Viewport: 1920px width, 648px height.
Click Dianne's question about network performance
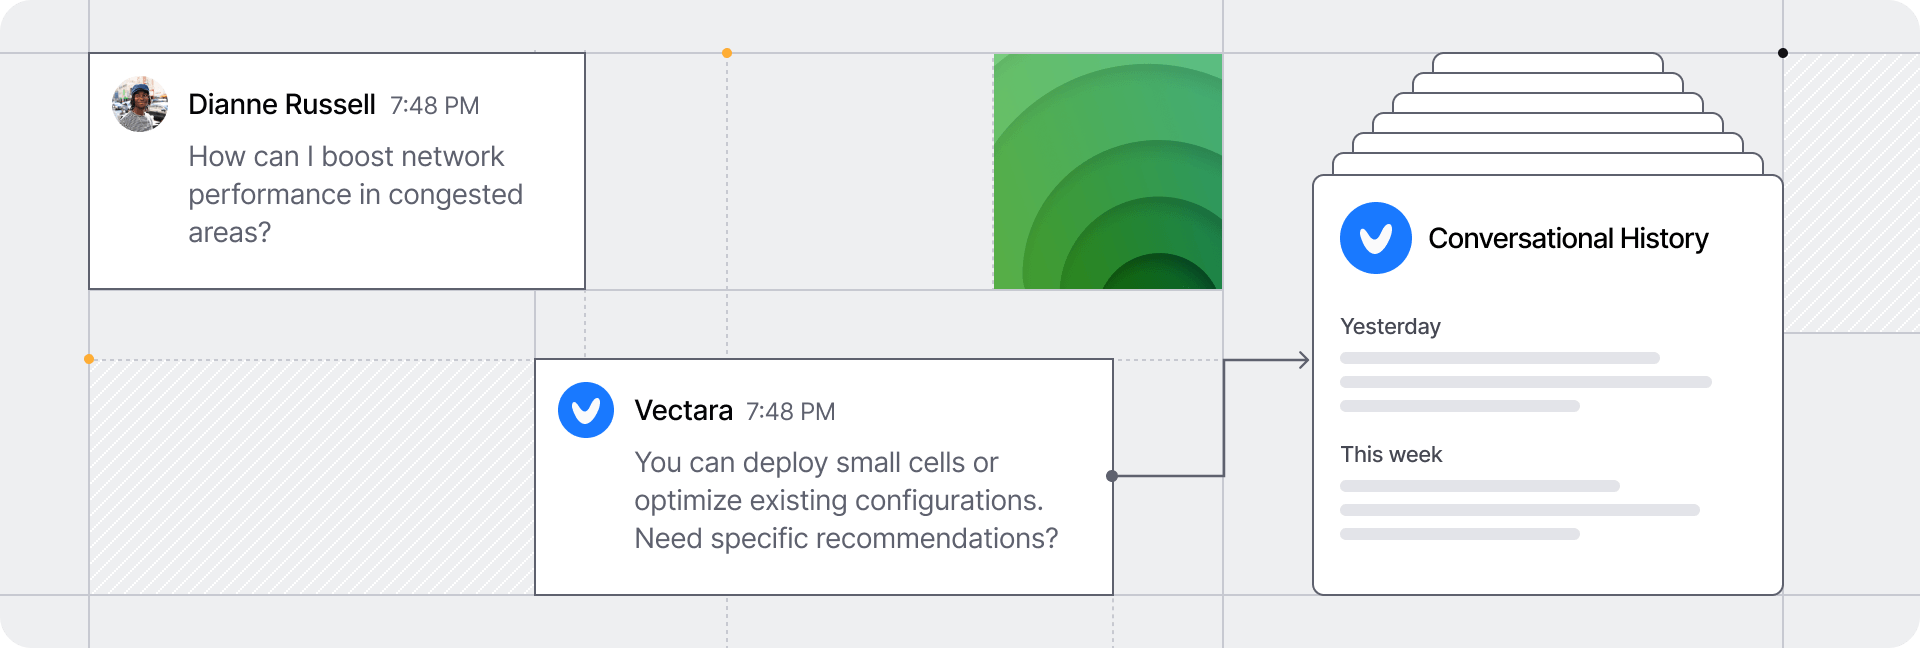click(355, 194)
